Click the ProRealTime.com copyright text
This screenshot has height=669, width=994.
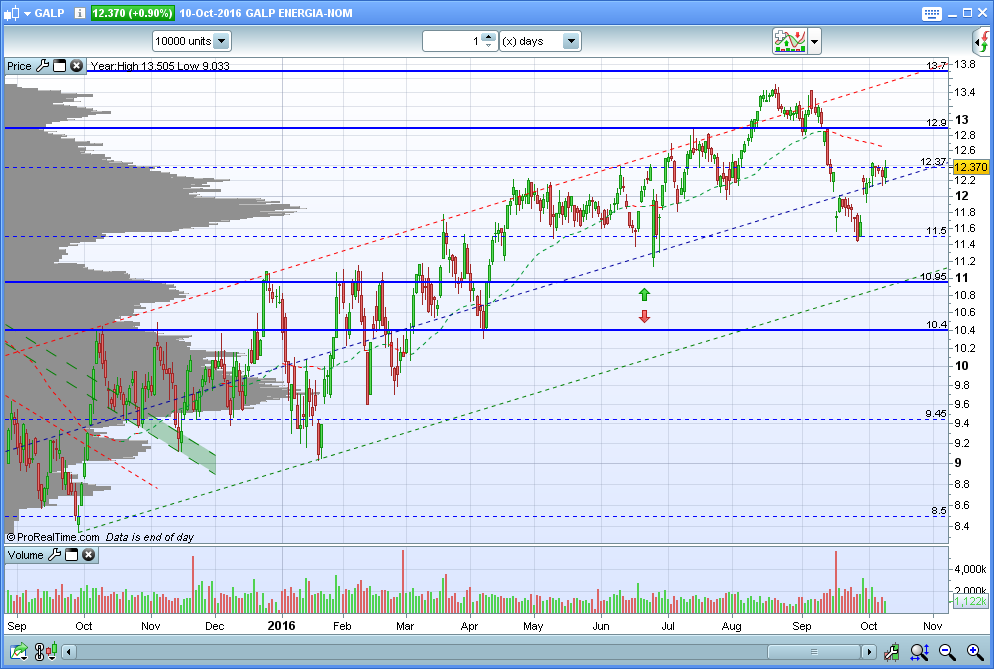coord(53,537)
